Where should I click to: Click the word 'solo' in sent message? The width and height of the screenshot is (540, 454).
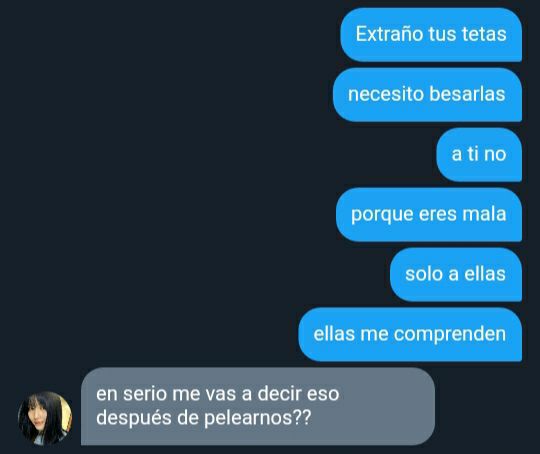pos(424,274)
